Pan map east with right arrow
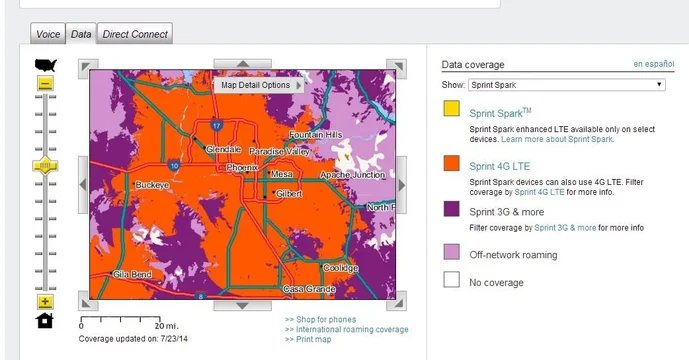Viewport: 689px width, 360px height. click(x=401, y=185)
